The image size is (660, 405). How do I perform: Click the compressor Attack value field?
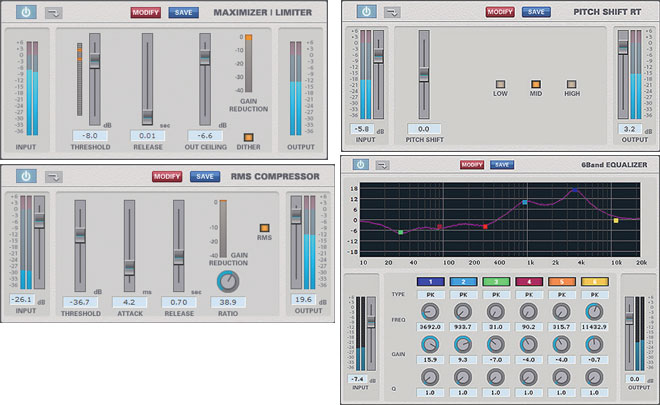(x=129, y=300)
